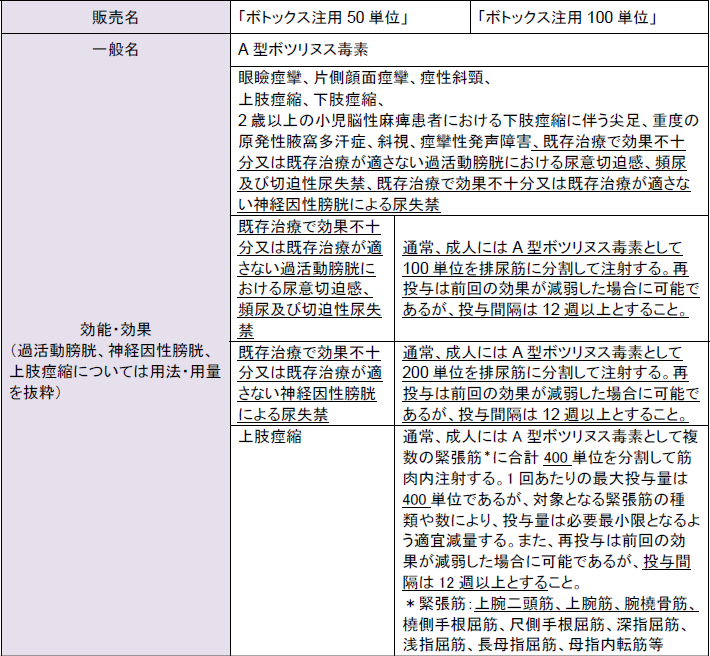
Task: Click the 隔は 12 週以上とすること line
Action: click(492, 583)
